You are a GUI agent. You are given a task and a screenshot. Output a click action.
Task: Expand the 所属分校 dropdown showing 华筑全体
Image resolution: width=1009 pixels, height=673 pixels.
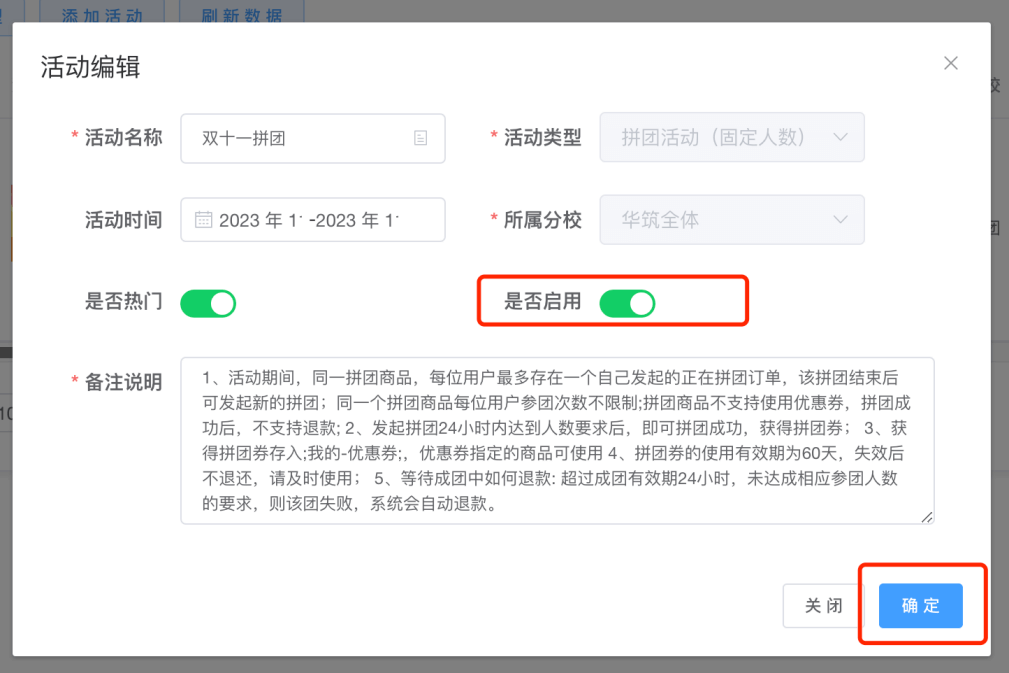pyautogui.click(x=732, y=220)
